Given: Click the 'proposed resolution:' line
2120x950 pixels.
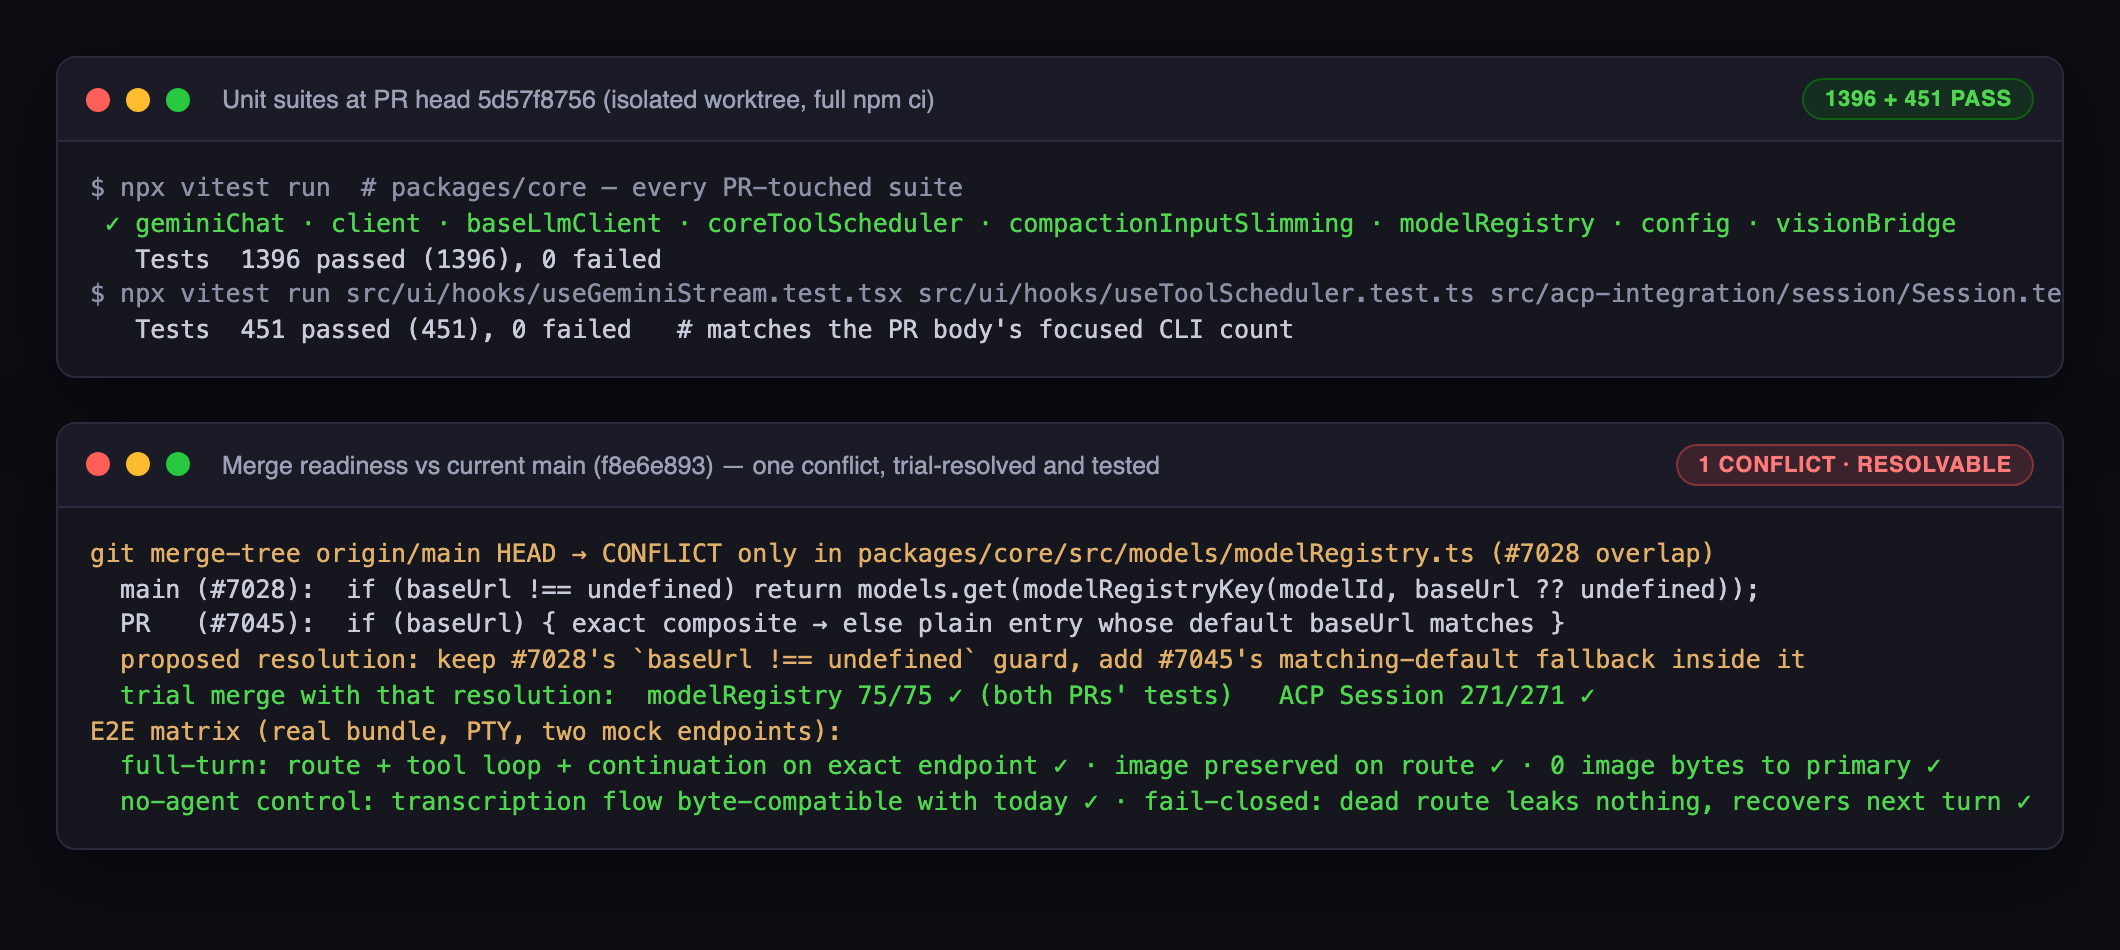Looking at the screenshot, I should pos(962,660).
